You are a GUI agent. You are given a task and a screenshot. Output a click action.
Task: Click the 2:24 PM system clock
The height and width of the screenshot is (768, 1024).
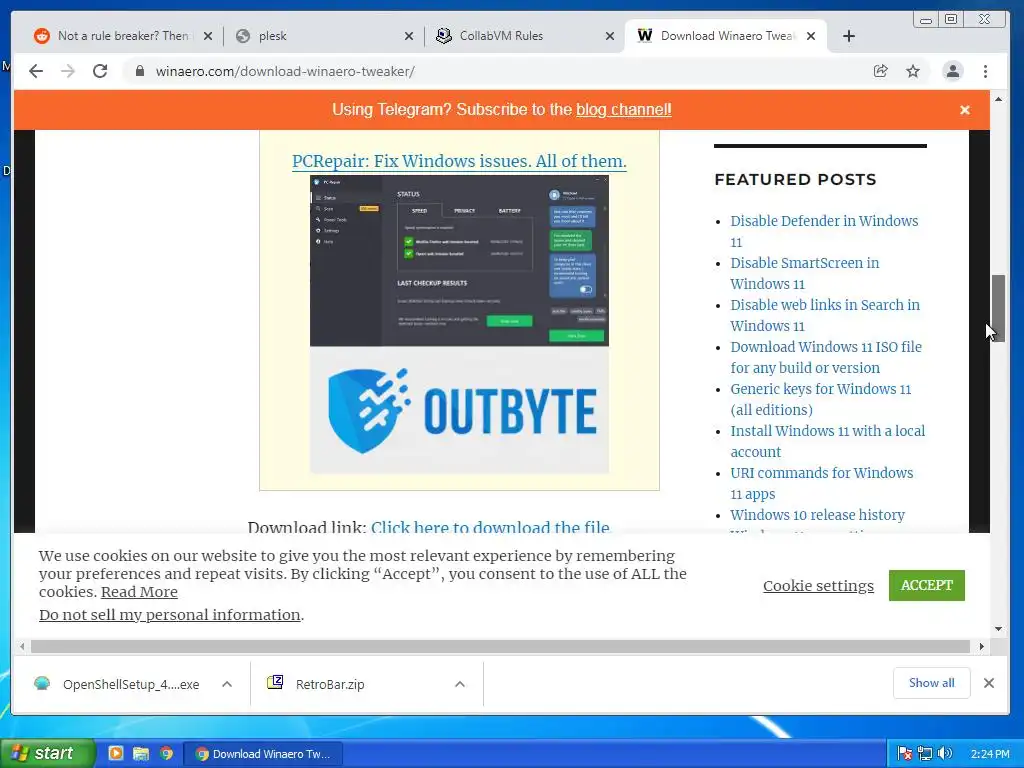tap(990, 754)
